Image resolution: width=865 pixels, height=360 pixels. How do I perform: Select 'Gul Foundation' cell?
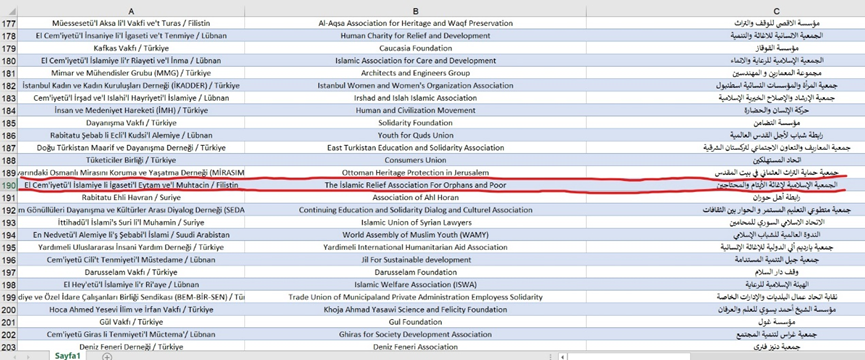415,322
